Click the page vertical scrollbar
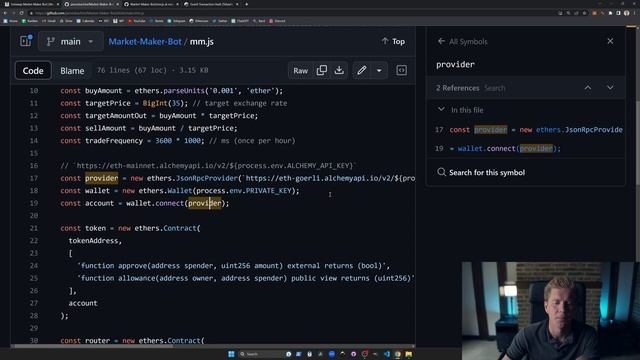This screenshot has height=360, width=640. (x=638, y=143)
